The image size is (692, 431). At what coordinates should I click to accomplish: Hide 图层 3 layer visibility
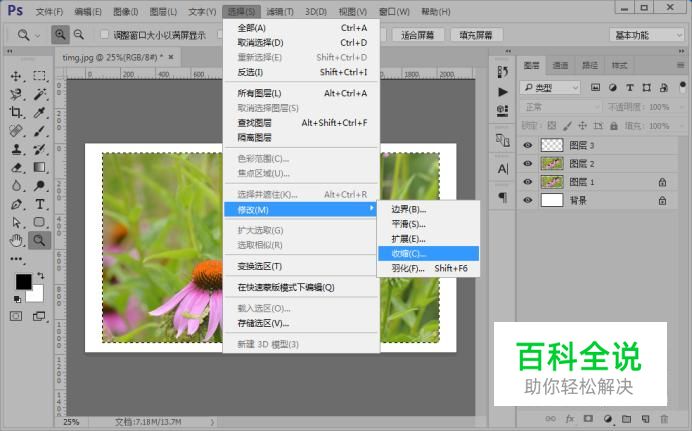pos(527,145)
